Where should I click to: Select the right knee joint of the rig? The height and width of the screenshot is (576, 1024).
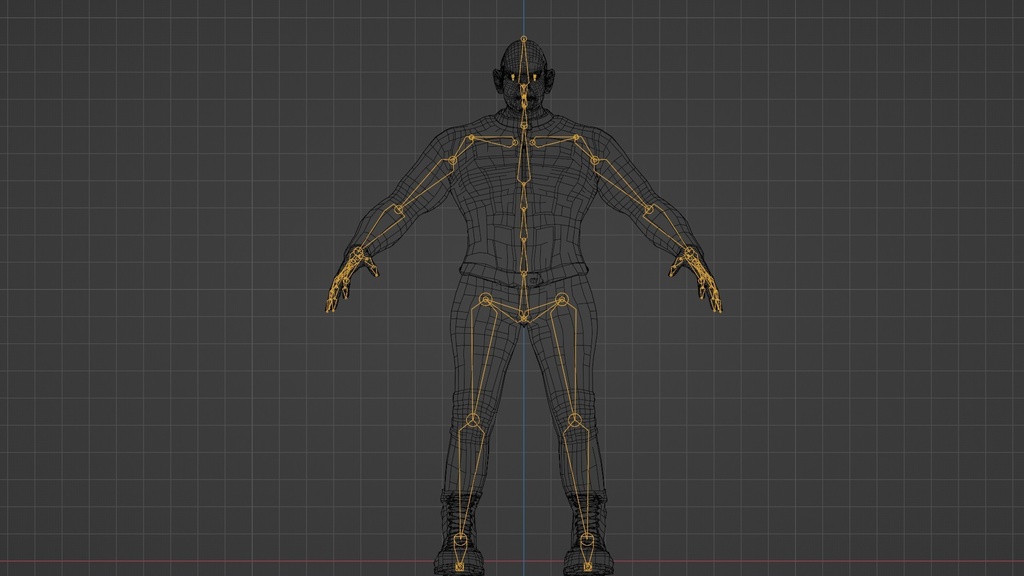point(472,420)
